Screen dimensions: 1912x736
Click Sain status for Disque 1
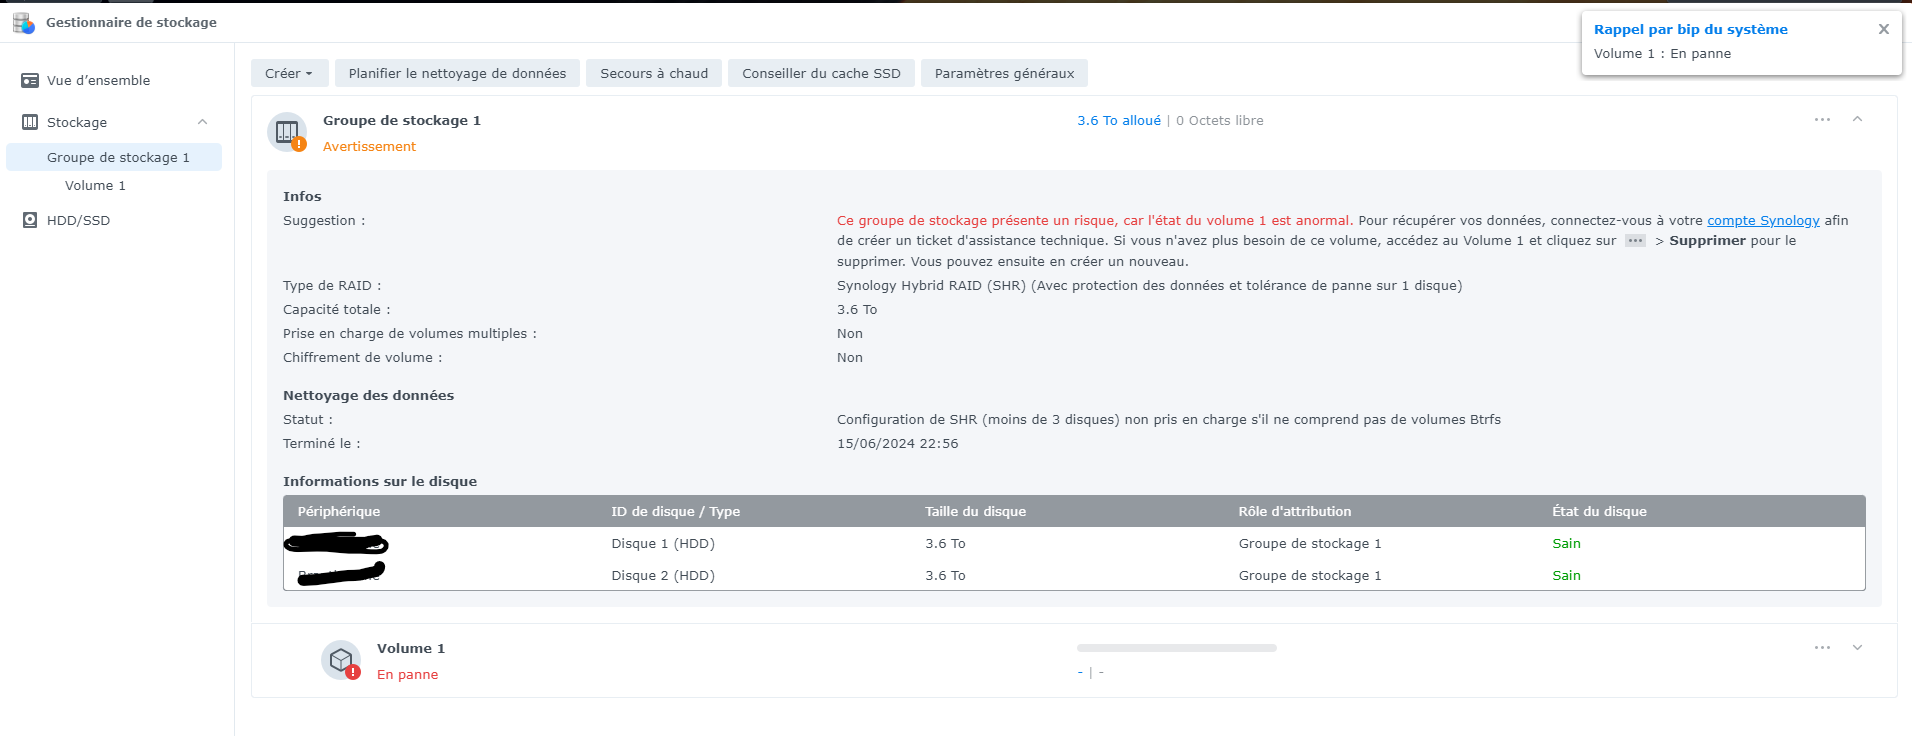click(x=1566, y=543)
